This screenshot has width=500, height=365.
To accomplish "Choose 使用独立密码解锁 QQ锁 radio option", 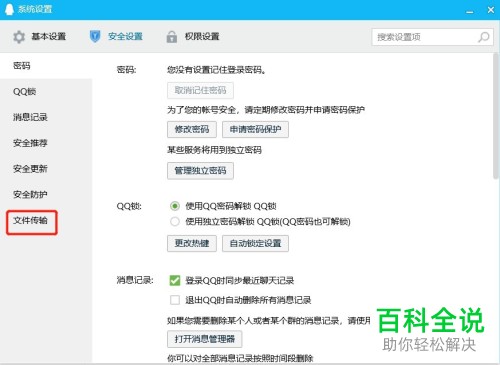I will point(175,221).
